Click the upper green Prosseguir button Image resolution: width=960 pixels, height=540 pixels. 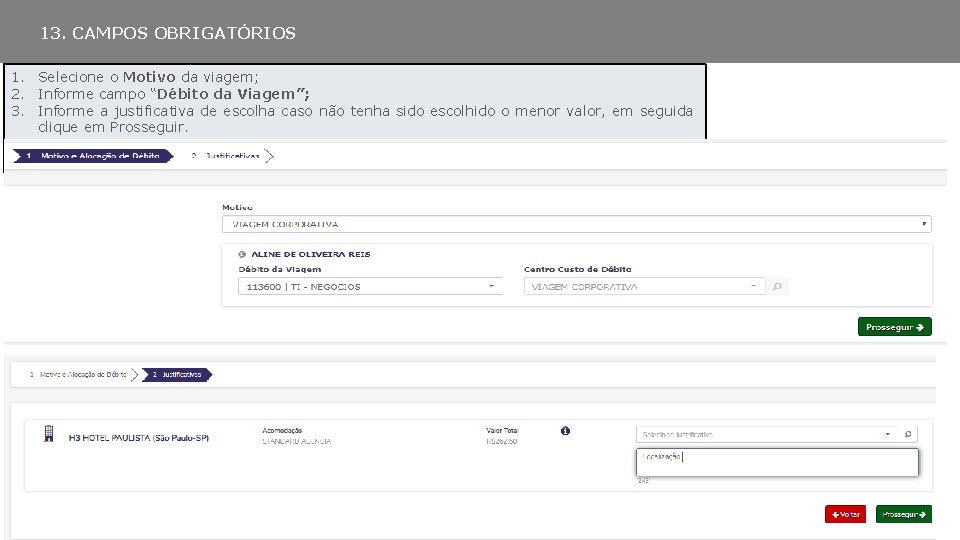[x=894, y=327]
